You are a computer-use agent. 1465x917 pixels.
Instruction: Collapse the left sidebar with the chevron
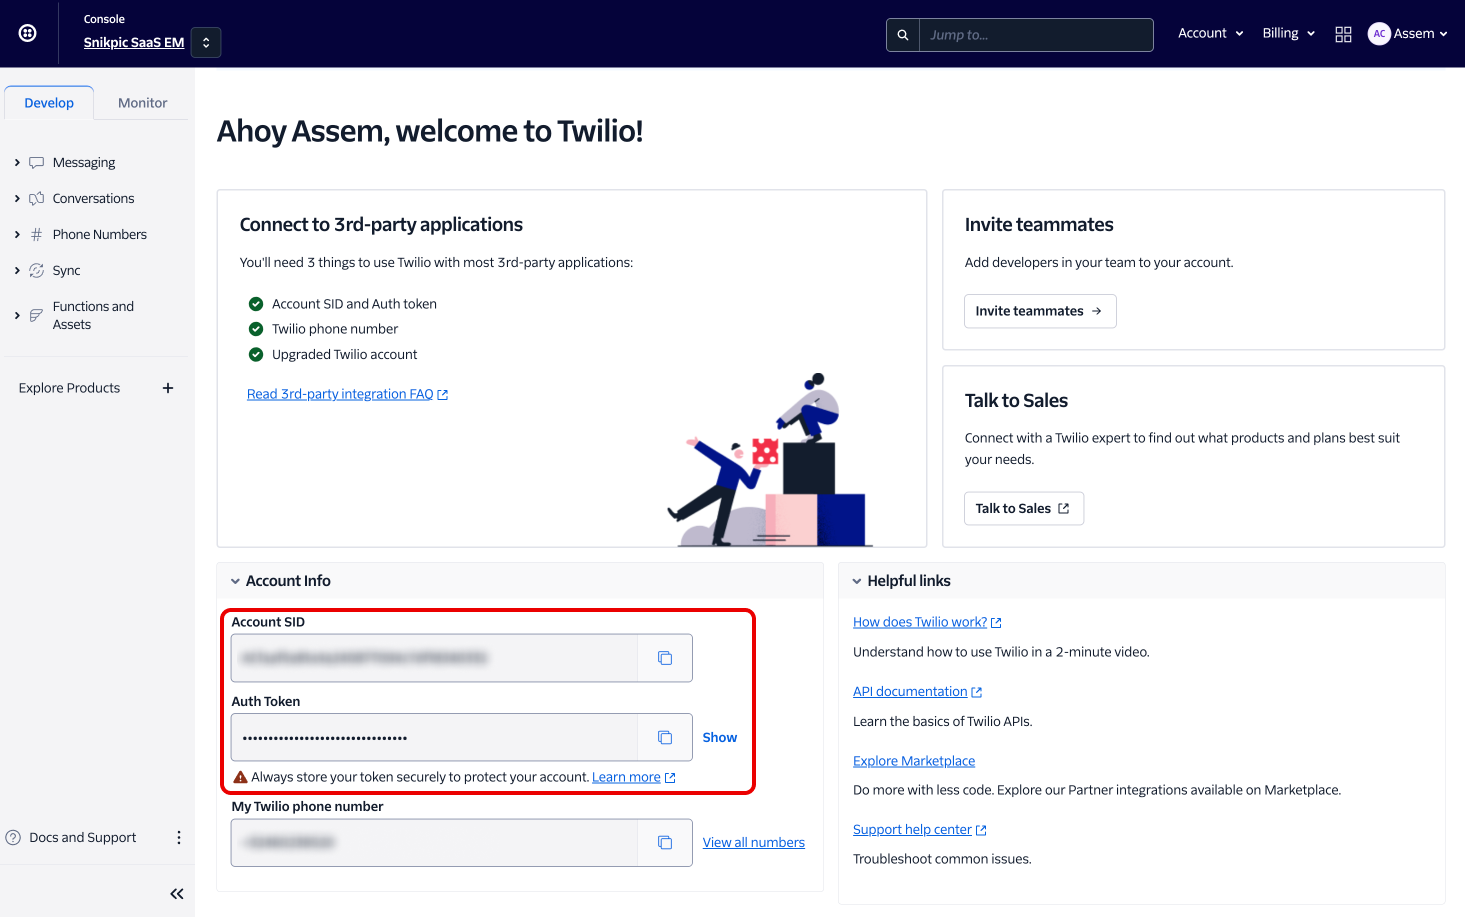(x=176, y=893)
